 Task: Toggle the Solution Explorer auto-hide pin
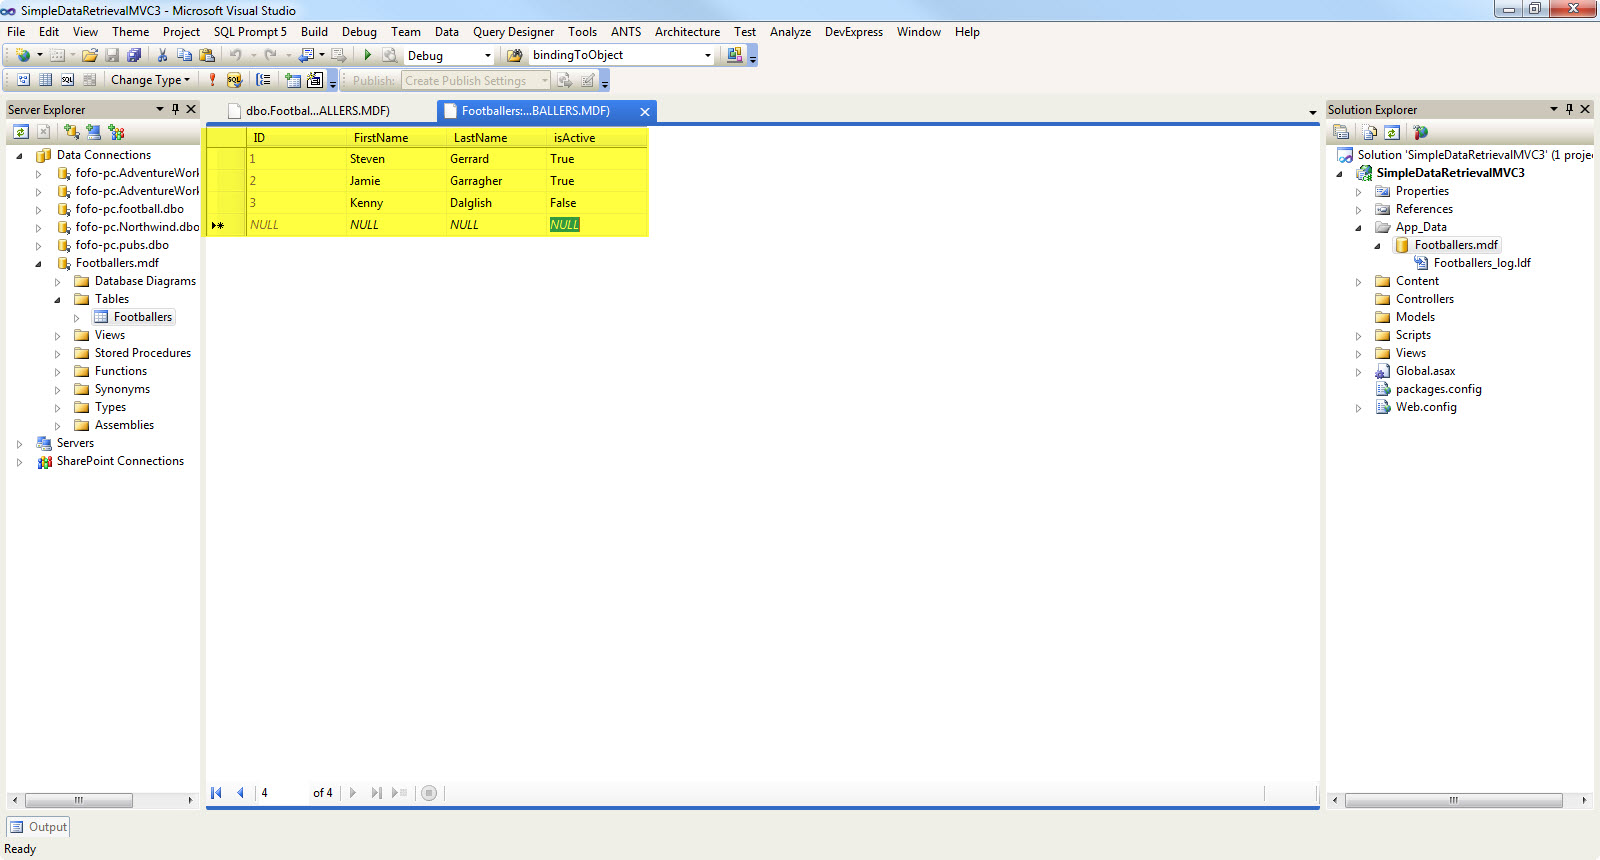tap(1569, 109)
